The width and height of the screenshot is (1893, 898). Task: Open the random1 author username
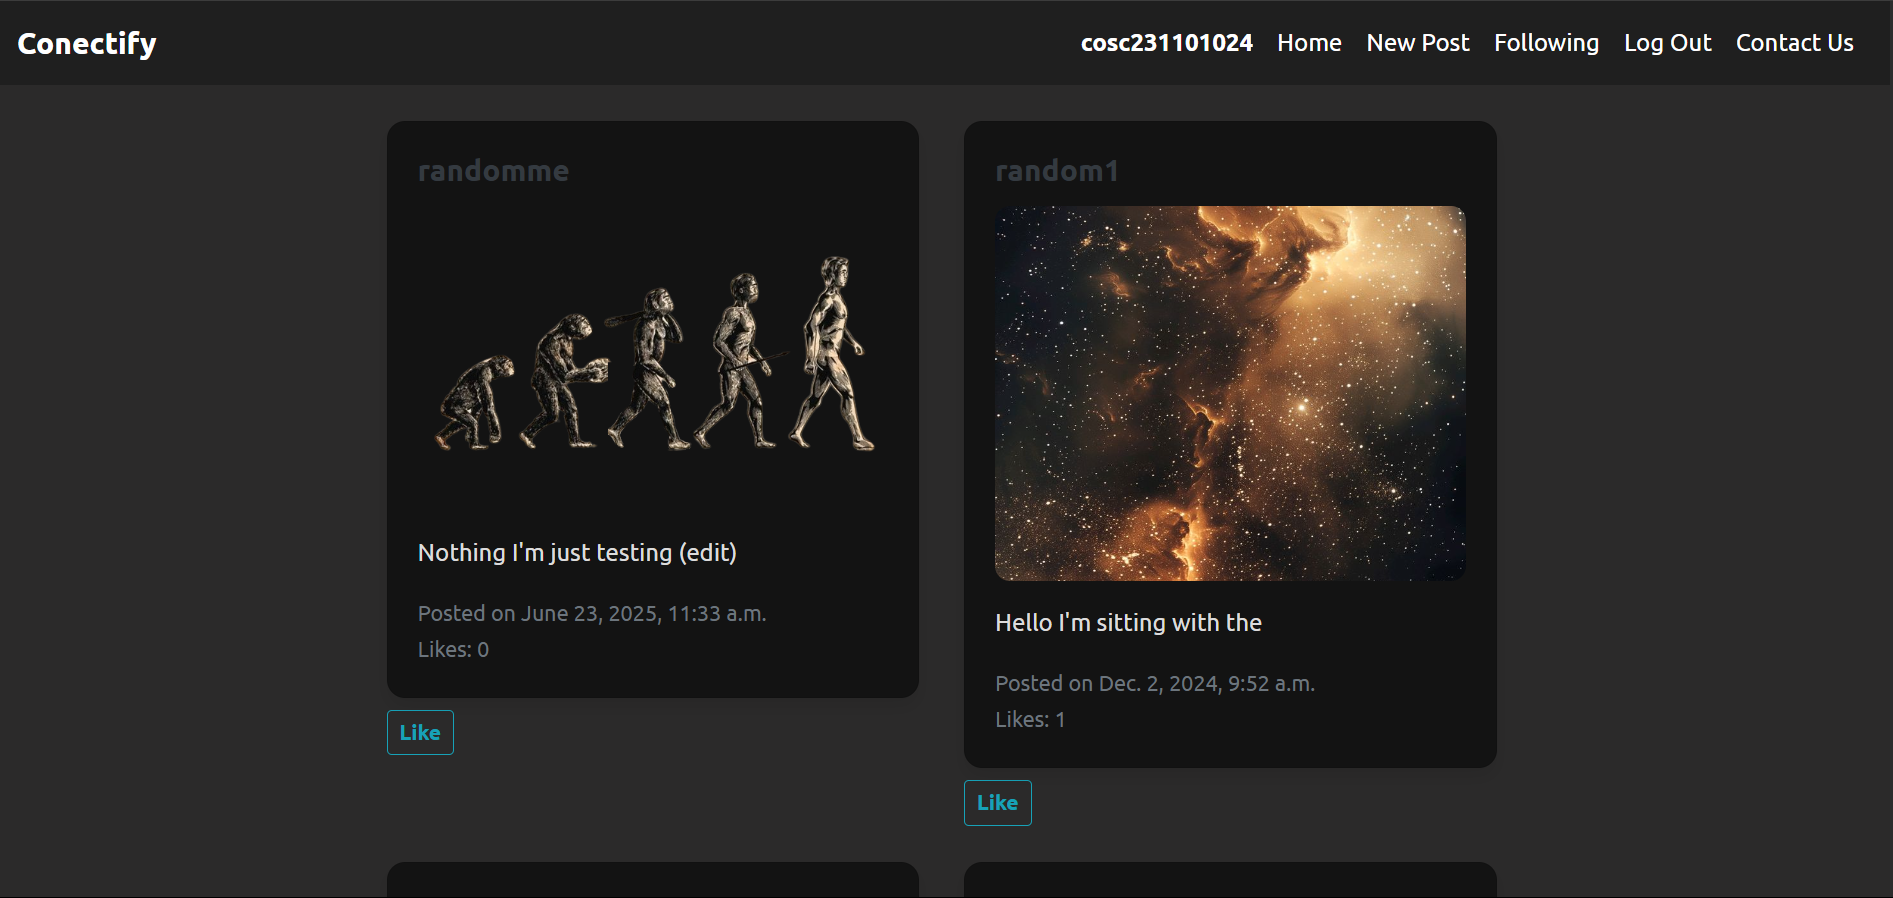point(1056,171)
